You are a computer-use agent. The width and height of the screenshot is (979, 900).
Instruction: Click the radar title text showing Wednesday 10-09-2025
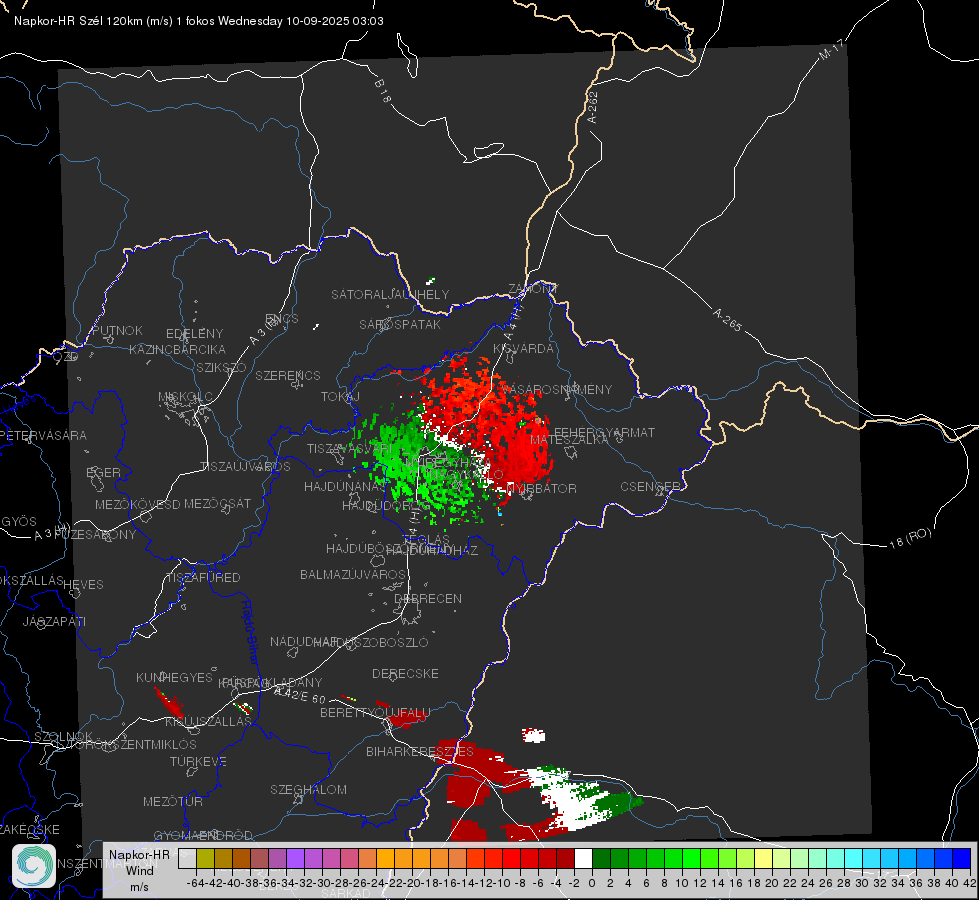click(x=199, y=21)
